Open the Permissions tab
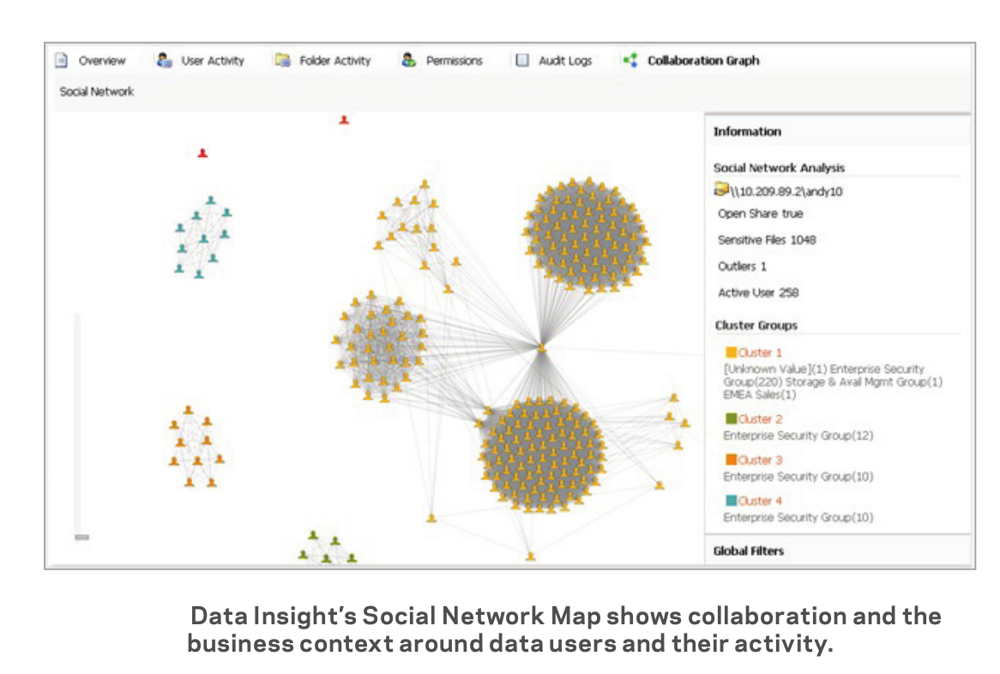Viewport: 1000px width, 674px height. click(x=454, y=61)
